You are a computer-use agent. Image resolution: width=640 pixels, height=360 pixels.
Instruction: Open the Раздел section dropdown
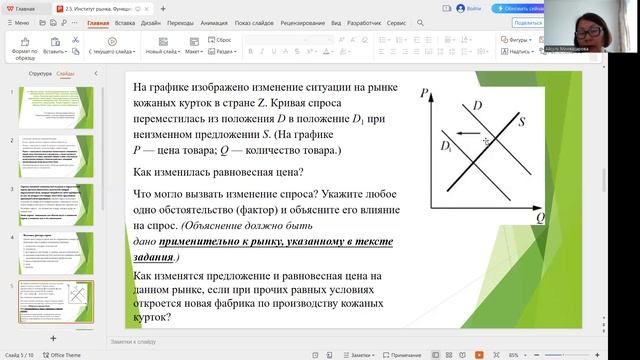[x=222, y=51]
